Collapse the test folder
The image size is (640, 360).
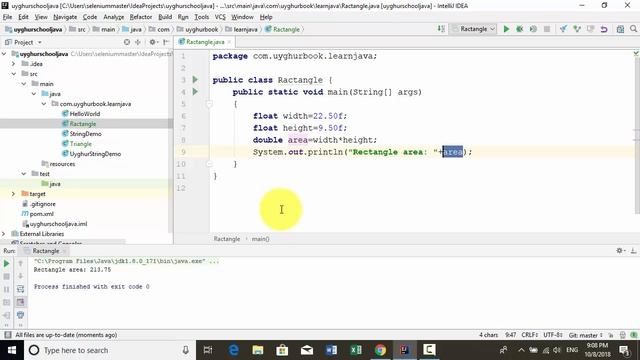[24, 174]
